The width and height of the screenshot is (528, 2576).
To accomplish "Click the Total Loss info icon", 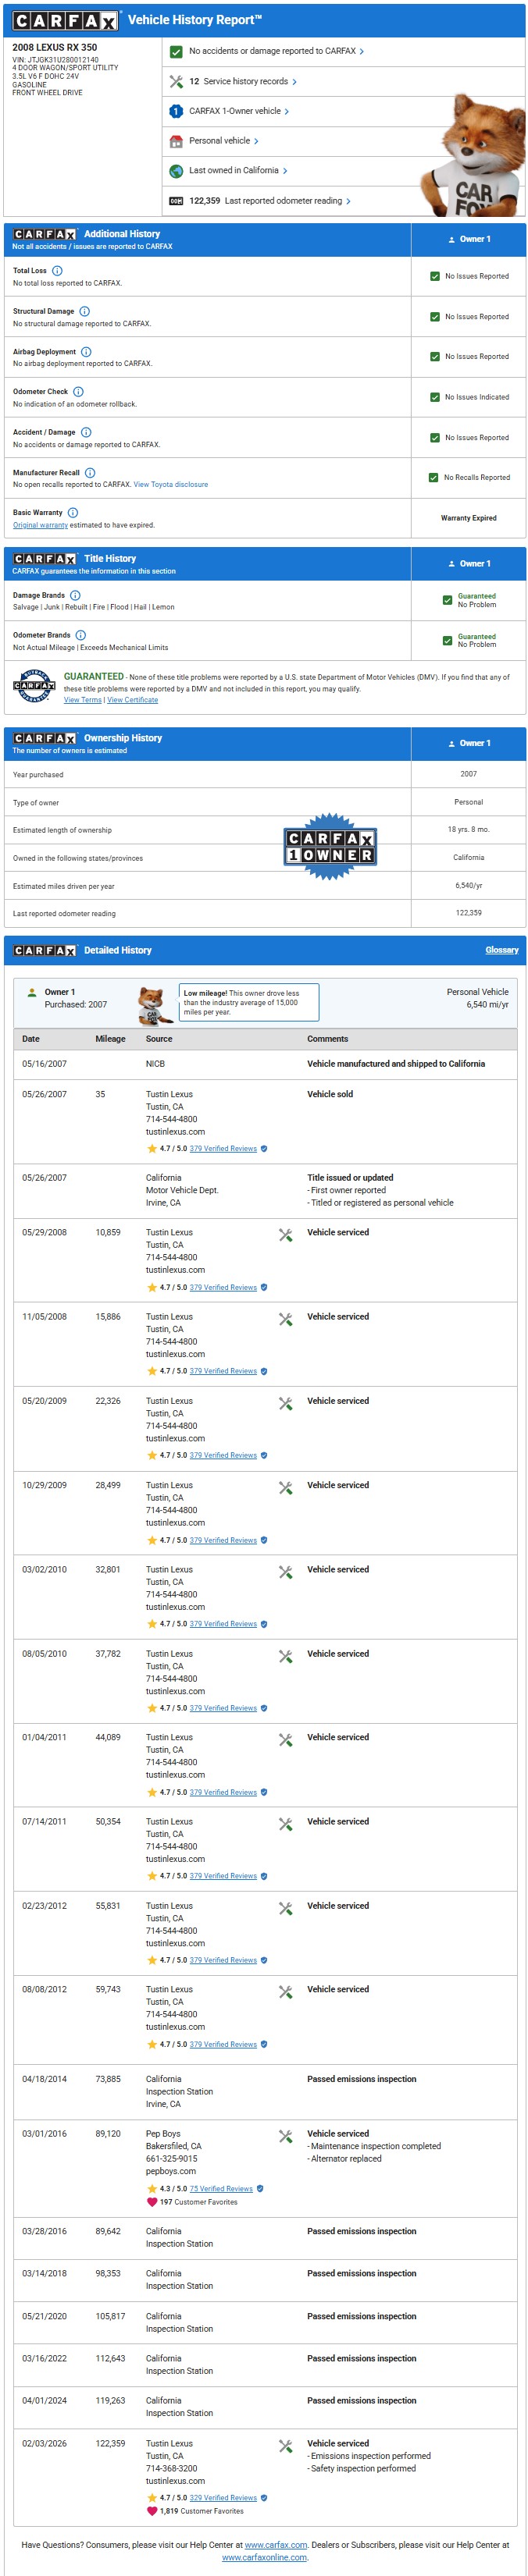I will click(57, 271).
